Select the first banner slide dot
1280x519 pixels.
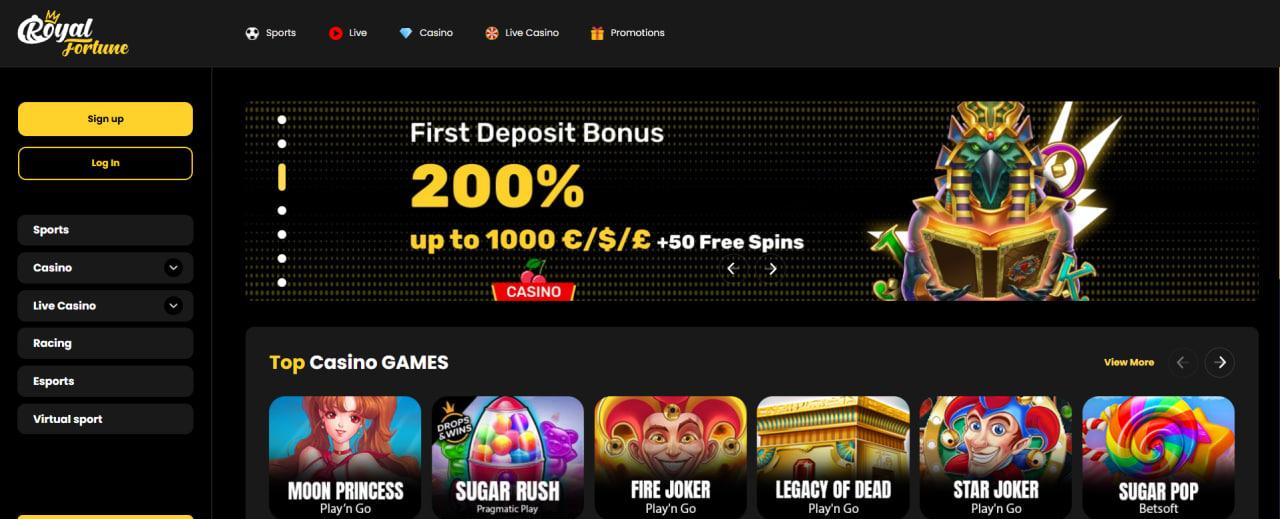tap(282, 119)
